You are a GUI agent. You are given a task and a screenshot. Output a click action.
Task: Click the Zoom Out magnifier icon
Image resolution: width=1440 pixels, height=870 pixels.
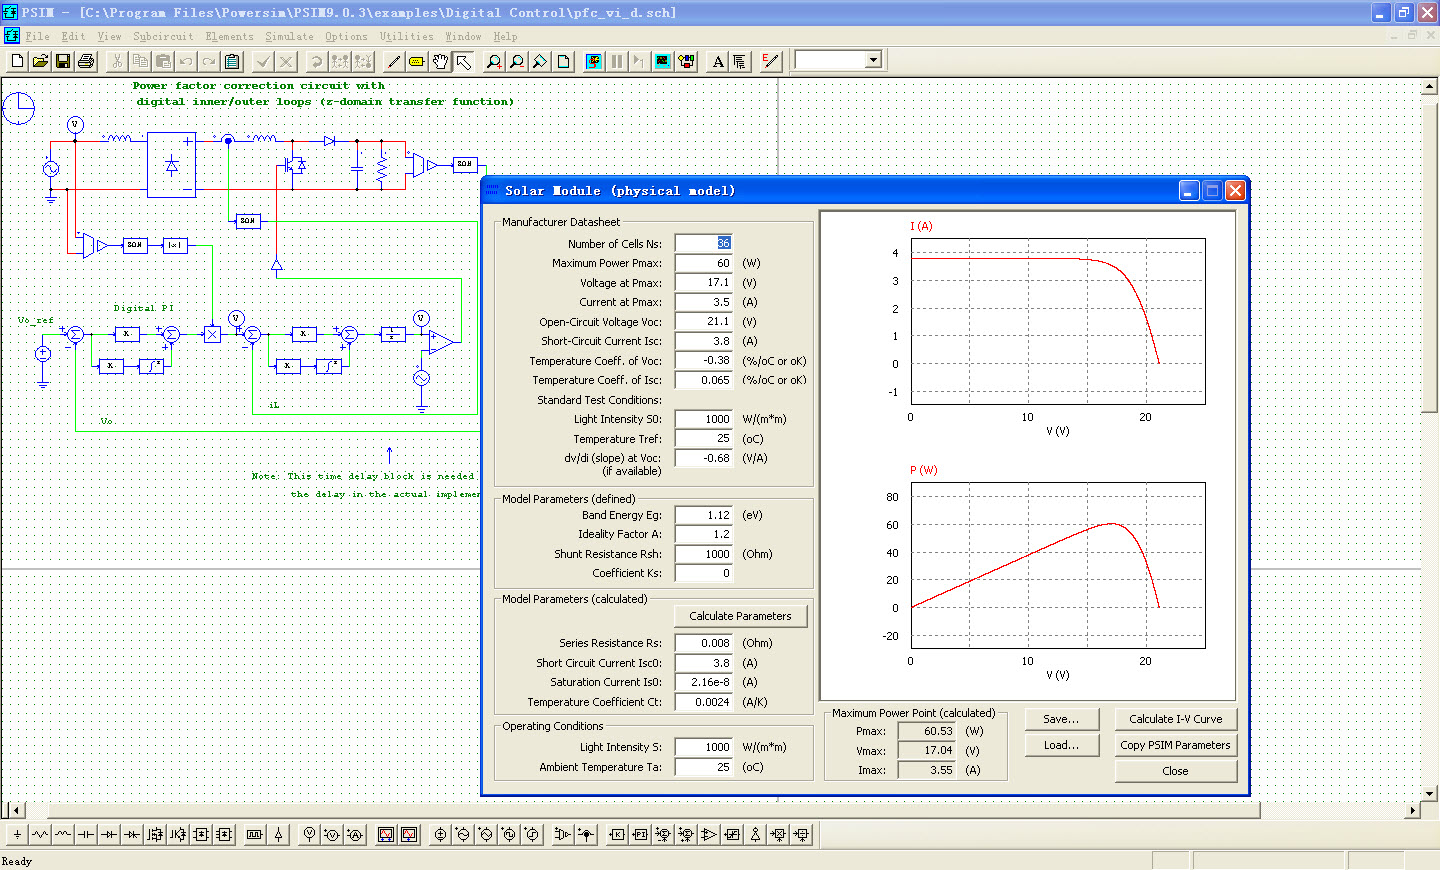(517, 61)
